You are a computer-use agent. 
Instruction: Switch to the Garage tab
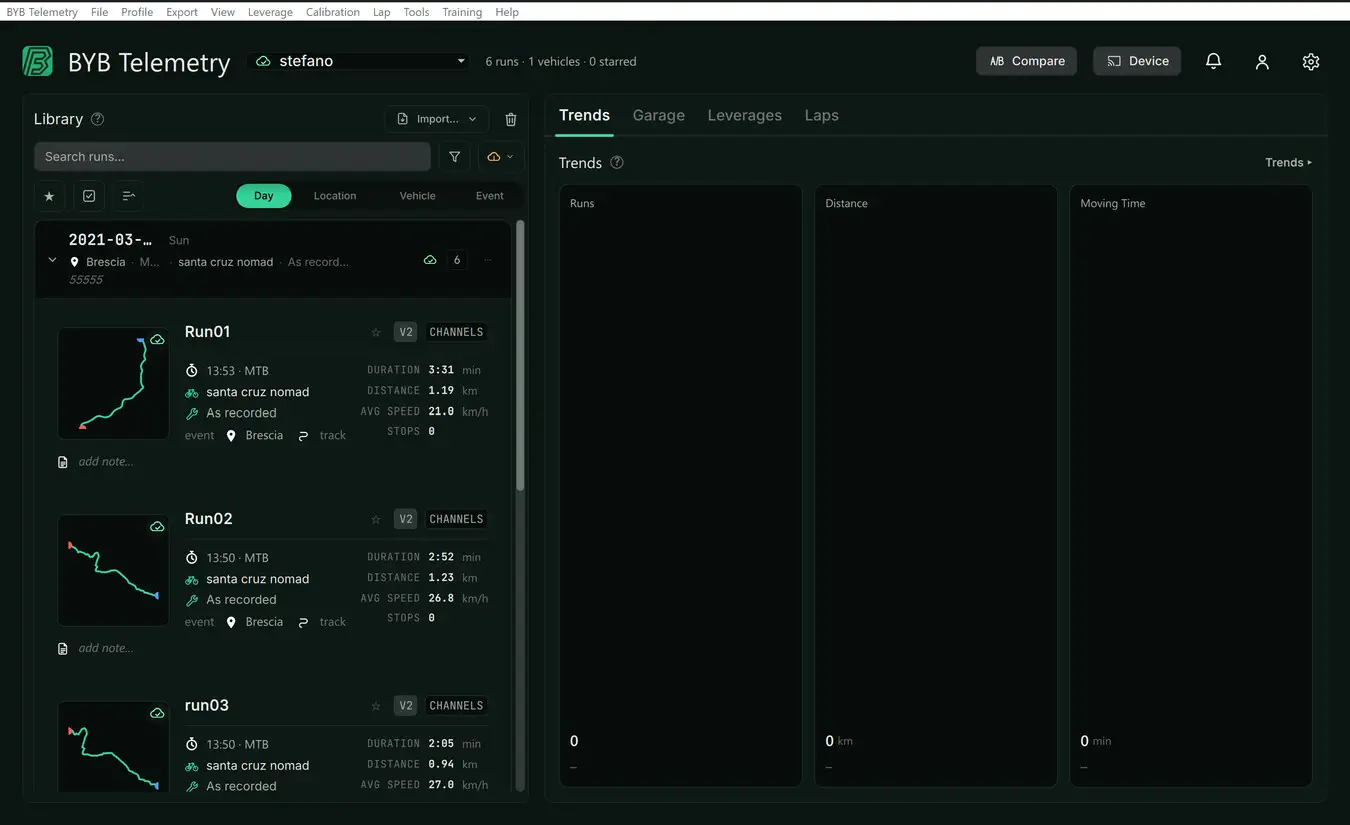pyautogui.click(x=658, y=115)
